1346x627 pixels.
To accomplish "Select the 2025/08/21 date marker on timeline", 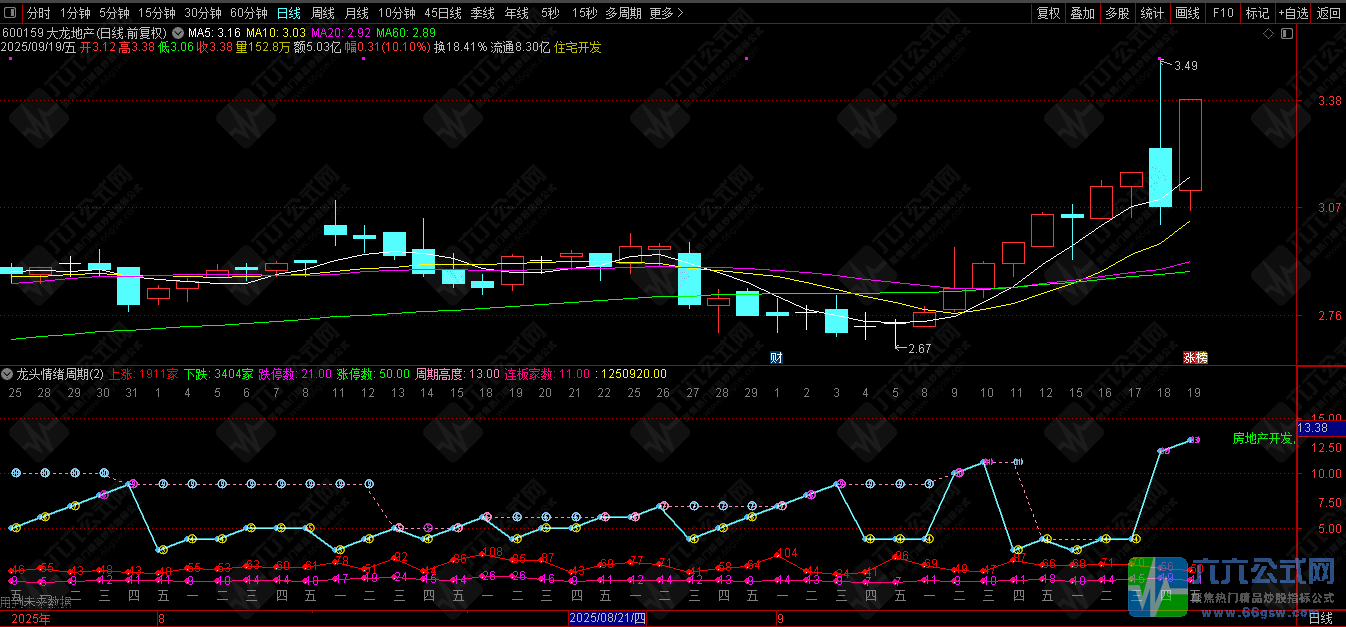I will [608, 618].
